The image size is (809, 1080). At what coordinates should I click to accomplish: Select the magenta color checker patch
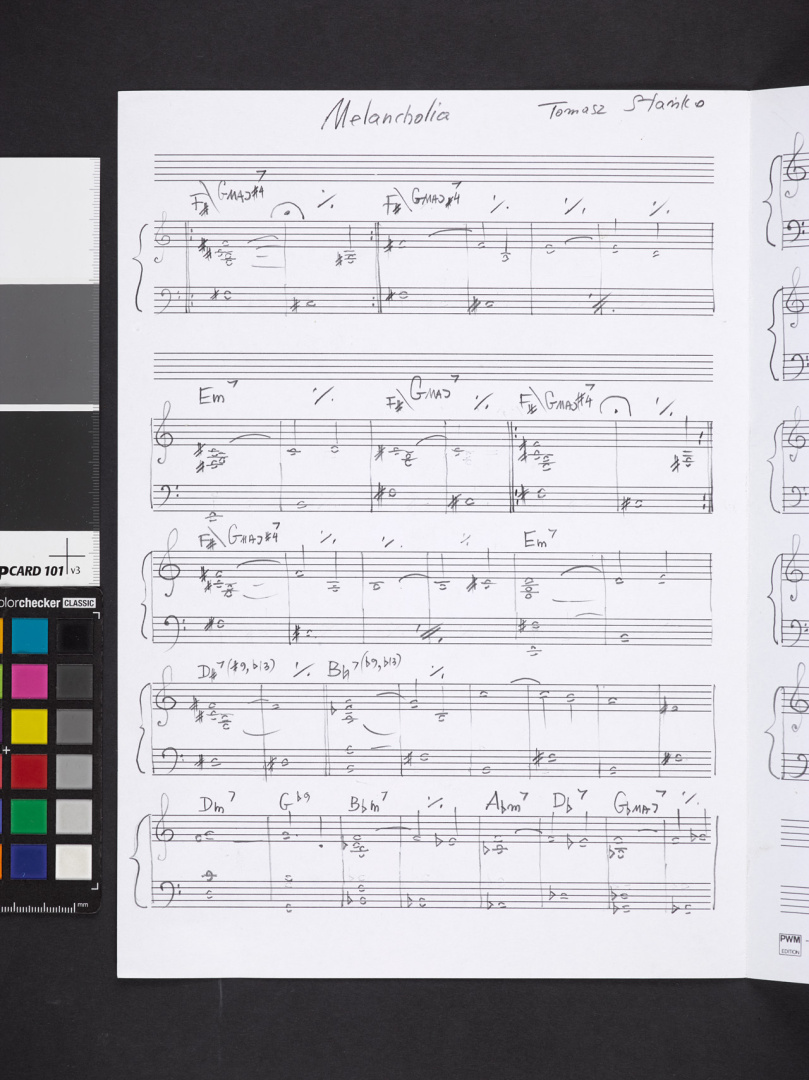pyautogui.click(x=30, y=681)
